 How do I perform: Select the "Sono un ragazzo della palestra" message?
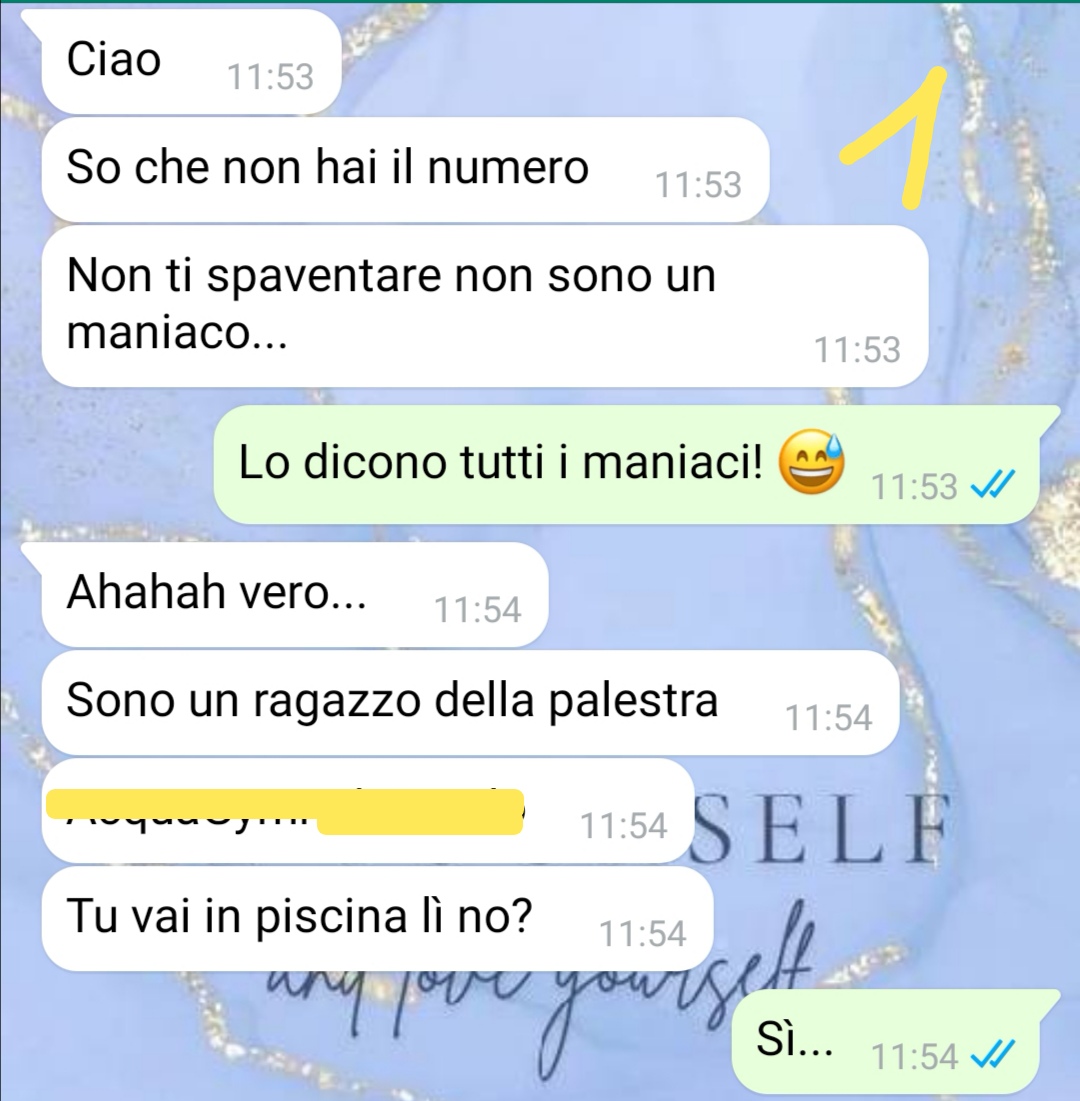(x=470, y=702)
